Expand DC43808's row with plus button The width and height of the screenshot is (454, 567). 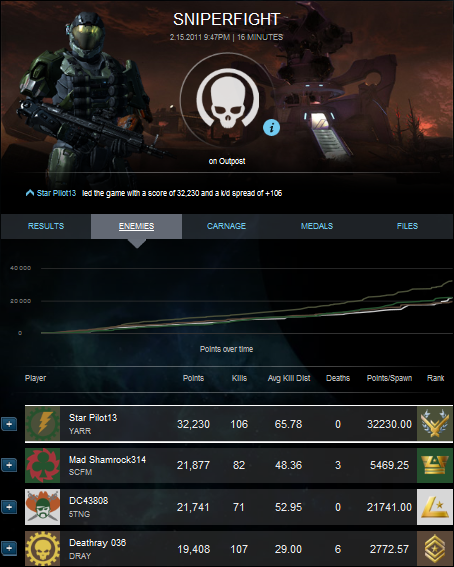pyautogui.click(x=9, y=507)
